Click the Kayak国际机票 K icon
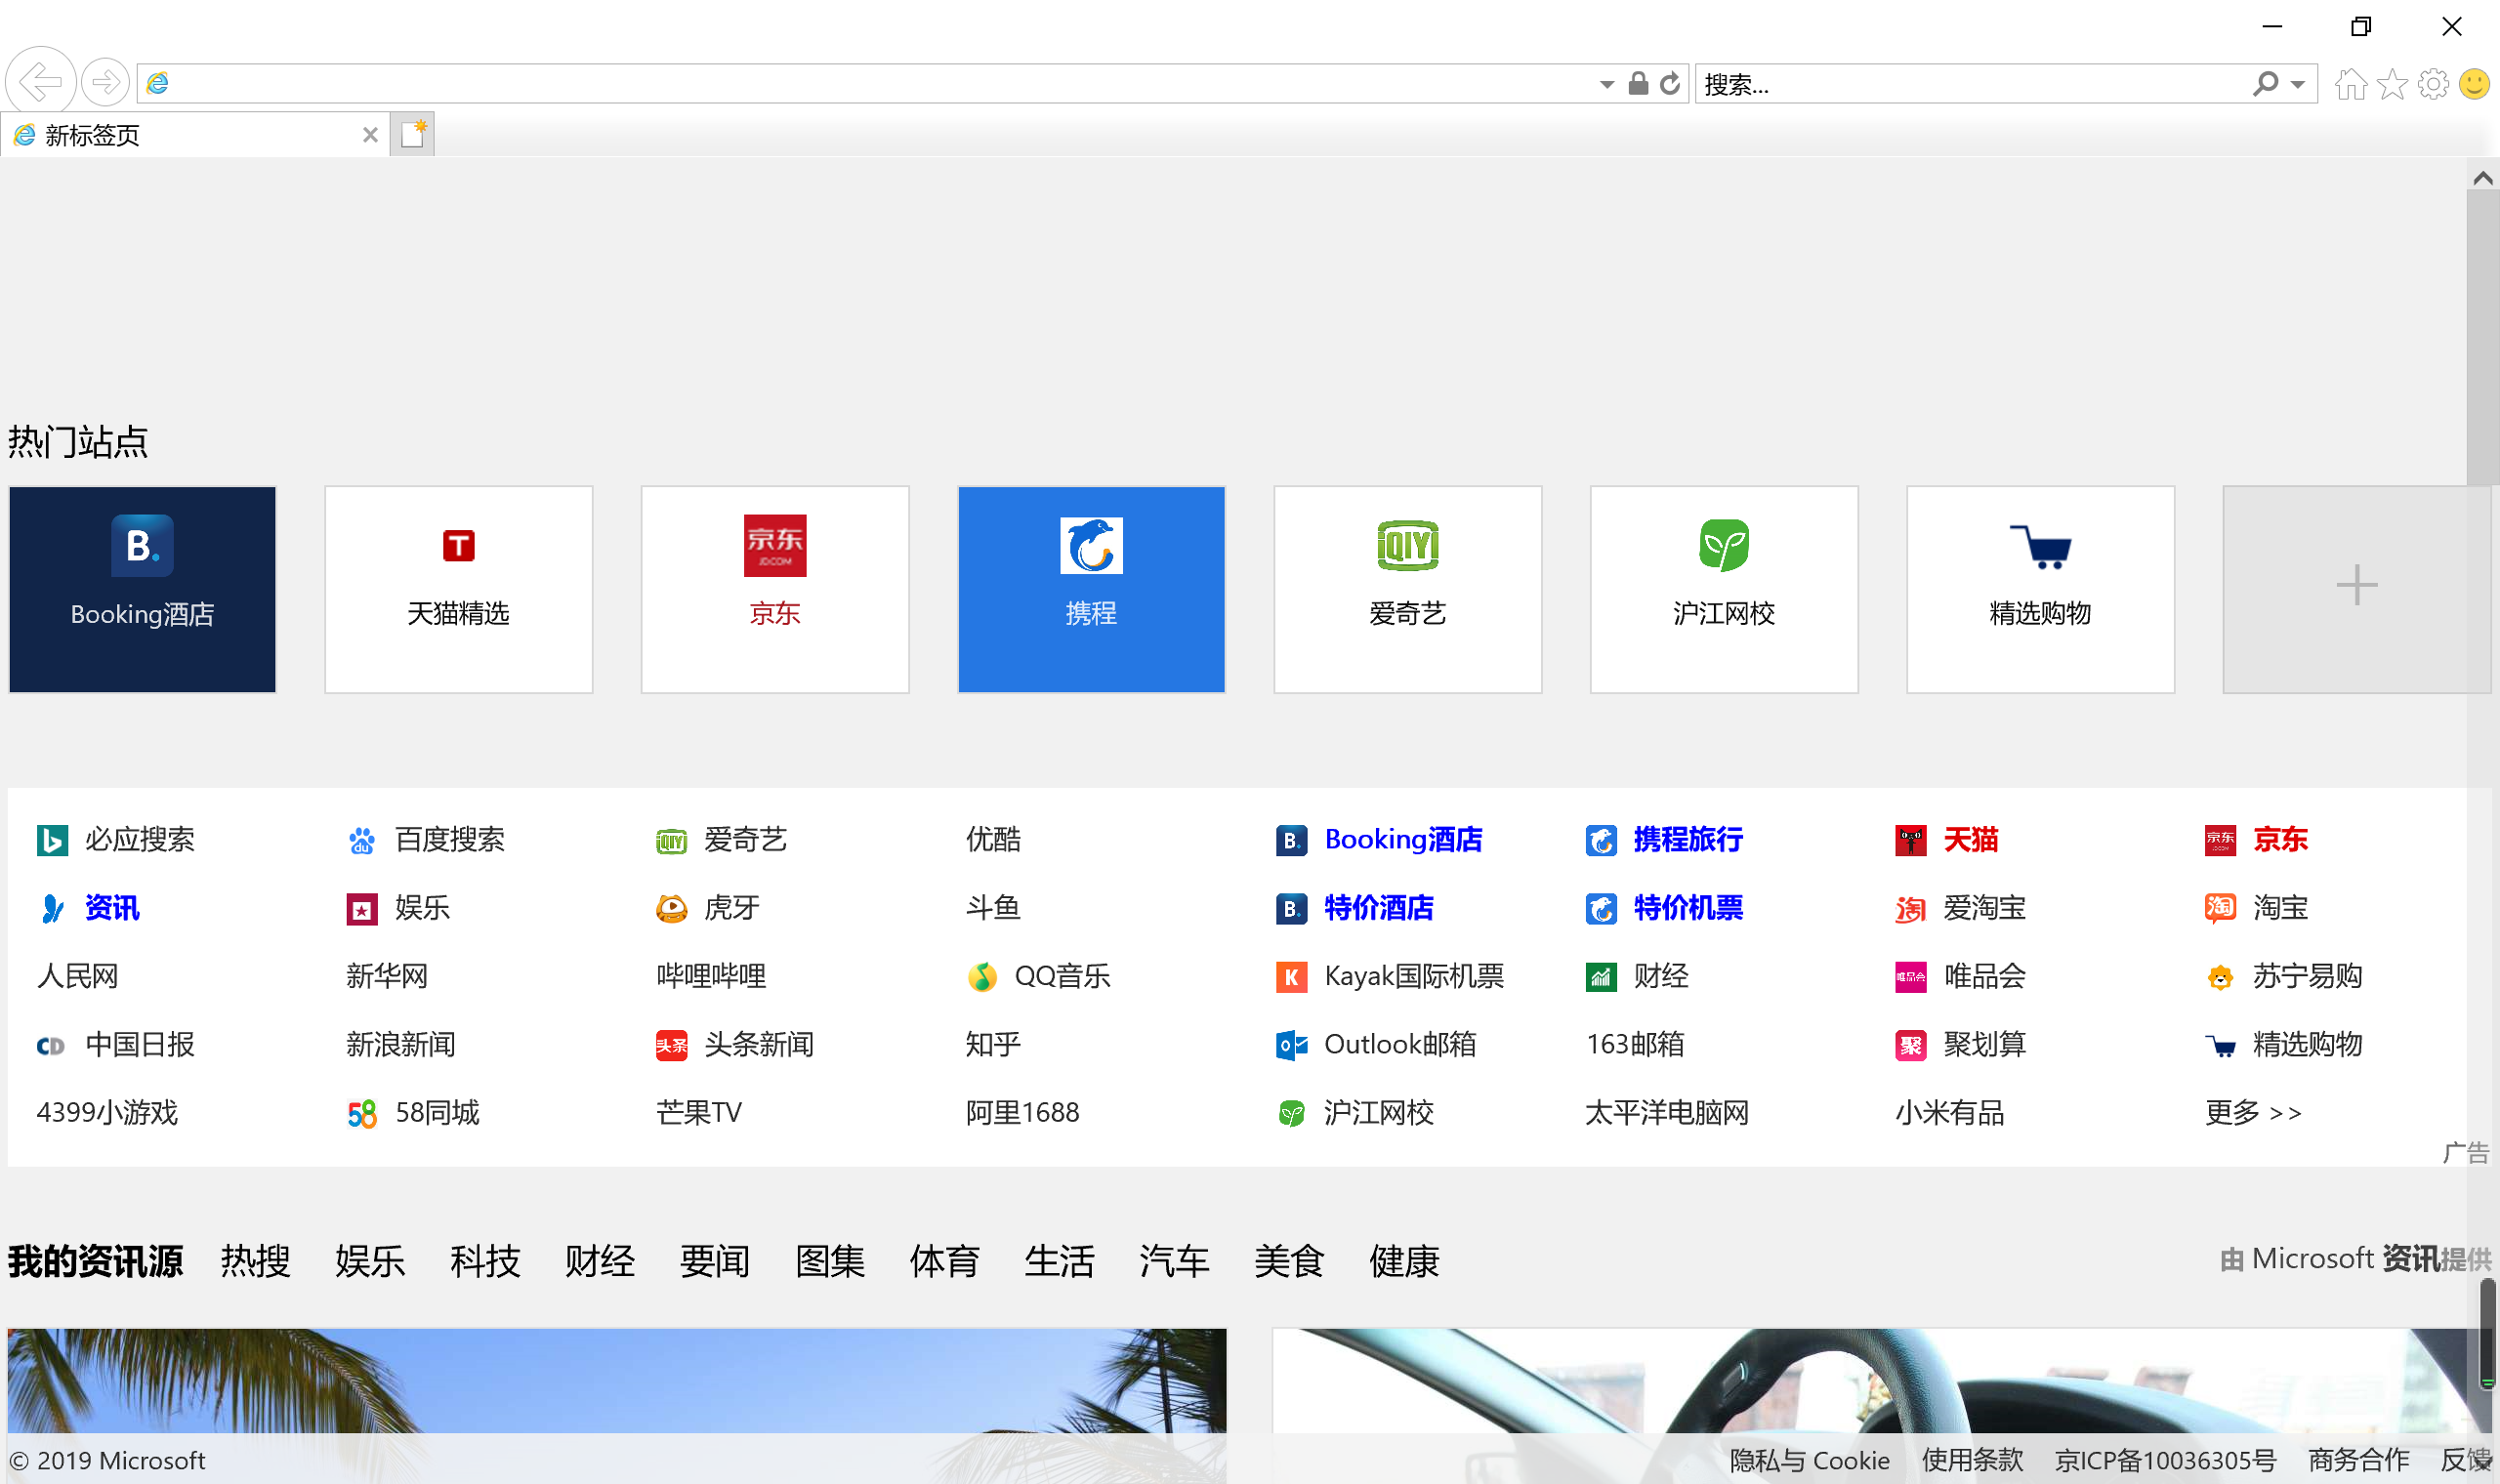2500x1484 pixels. 1291,977
